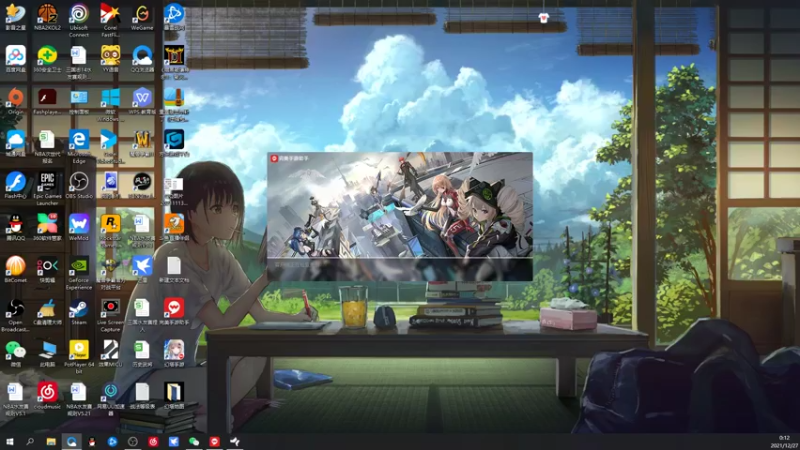Open the QQ penguin taskbar icon
The image size is (800, 450).
click(92, 441)
